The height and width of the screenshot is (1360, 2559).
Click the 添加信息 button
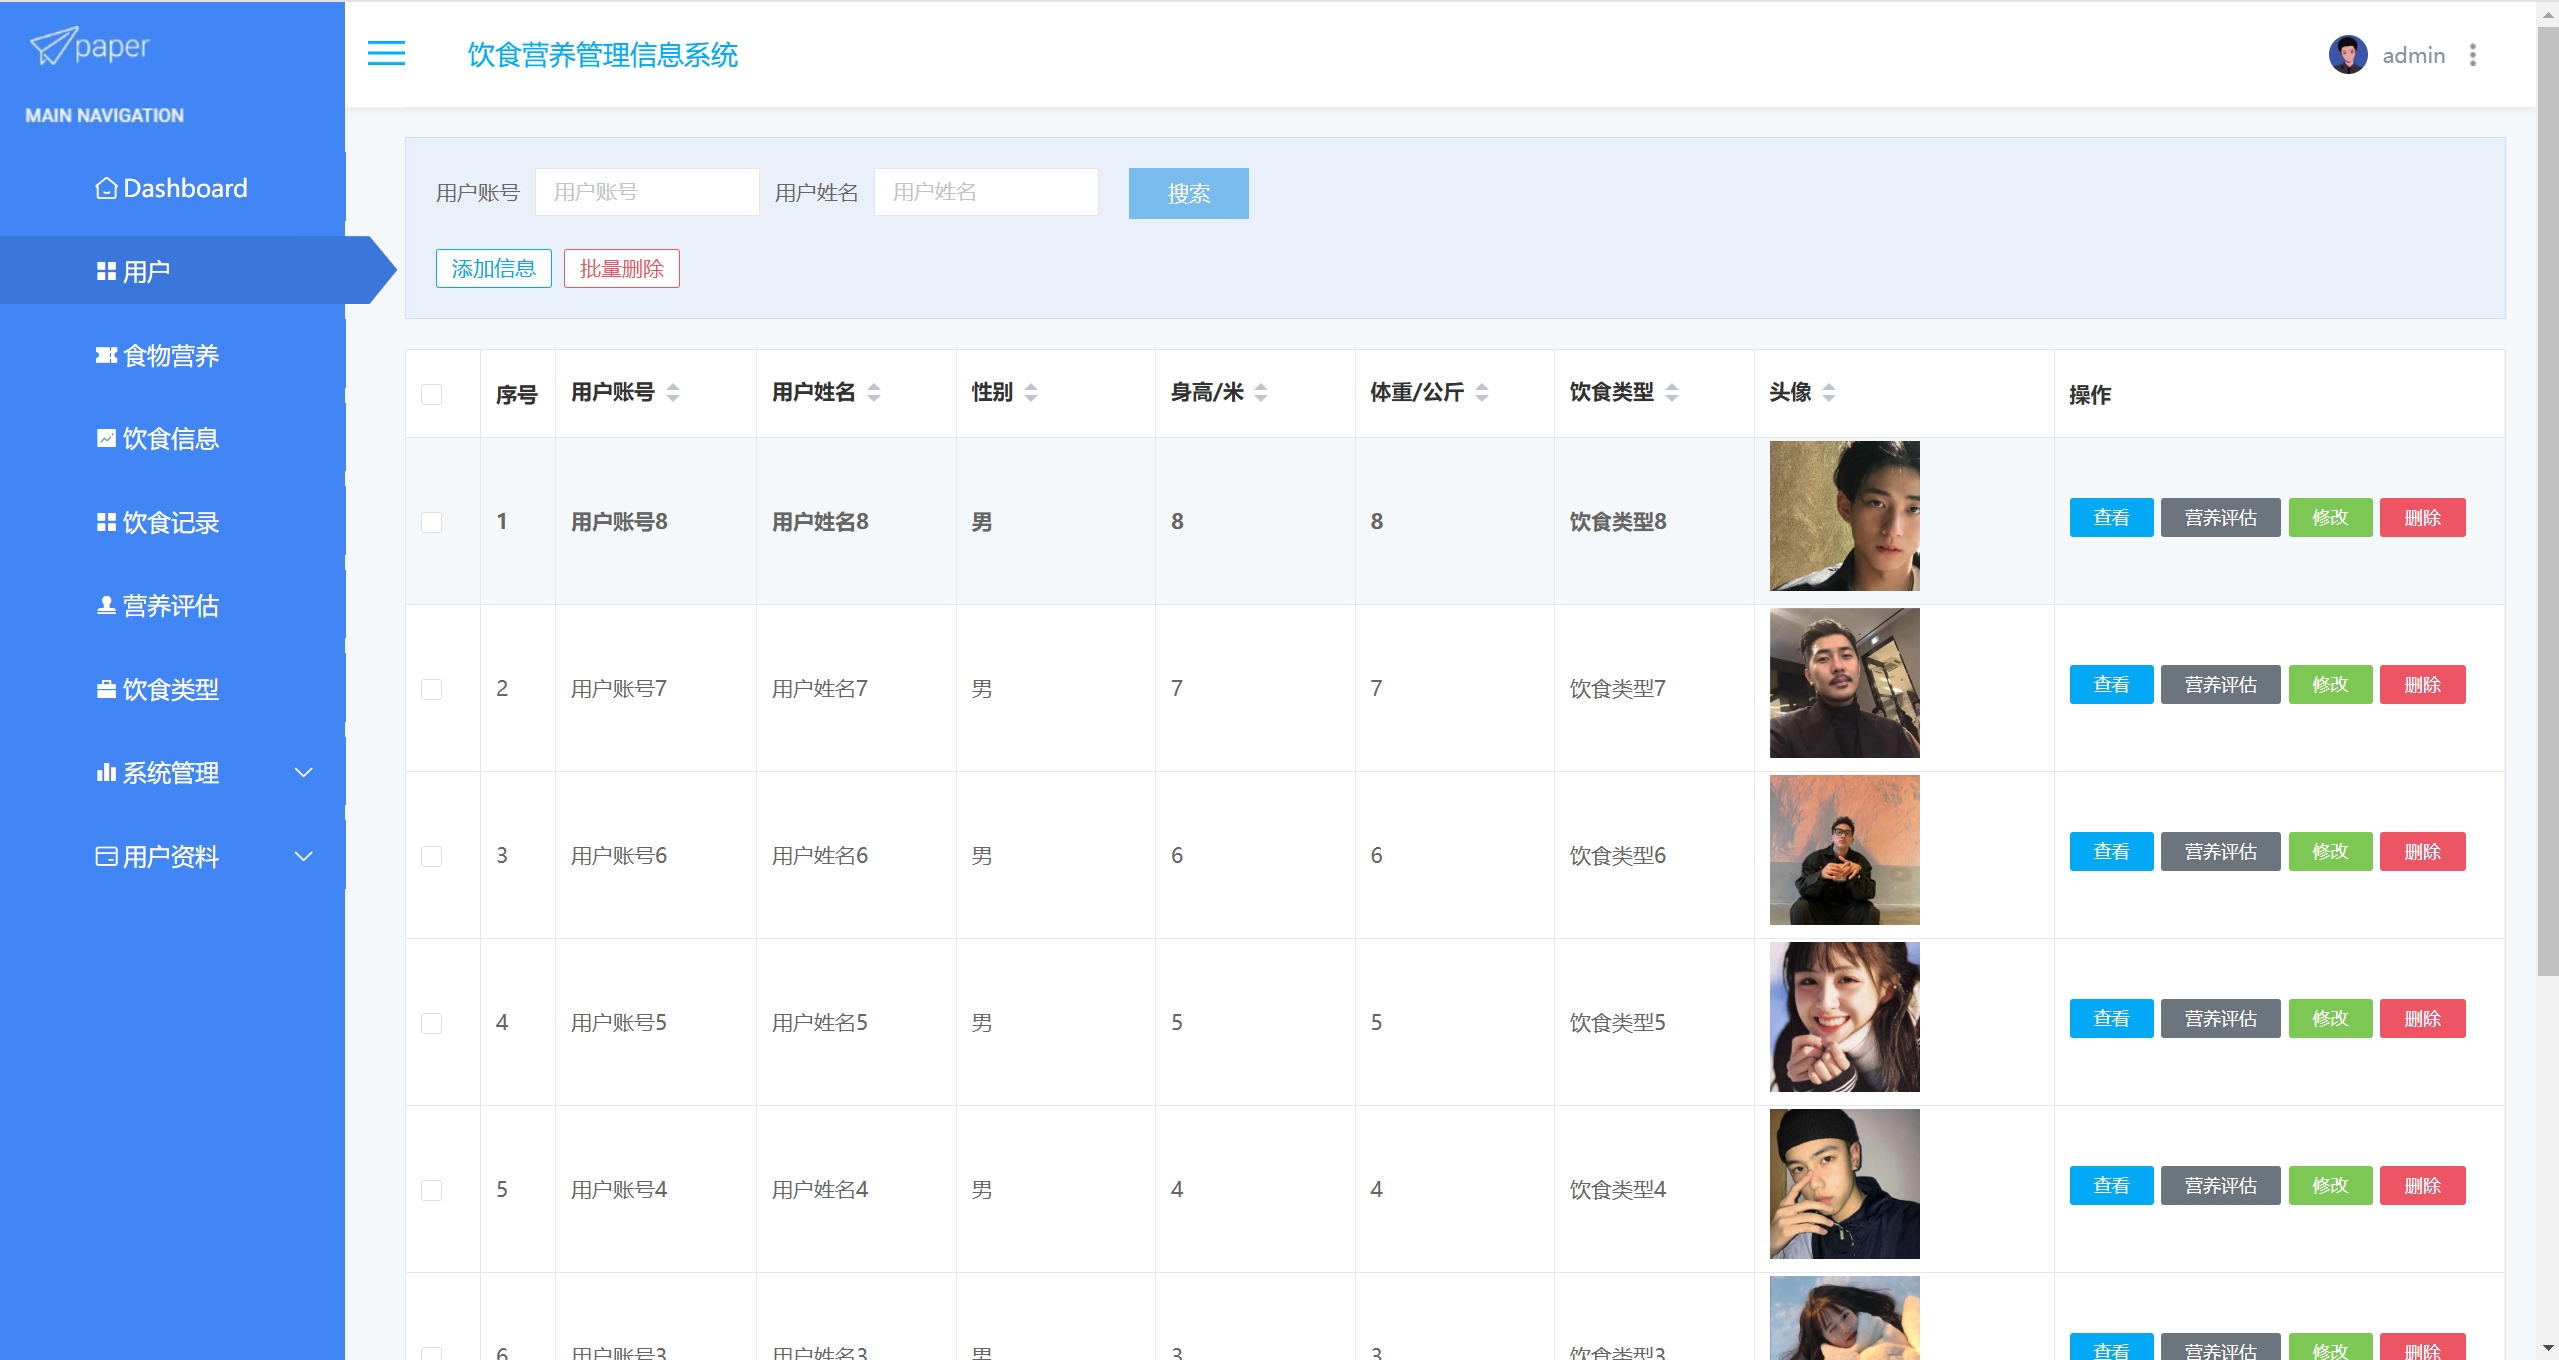pos(494,268)
